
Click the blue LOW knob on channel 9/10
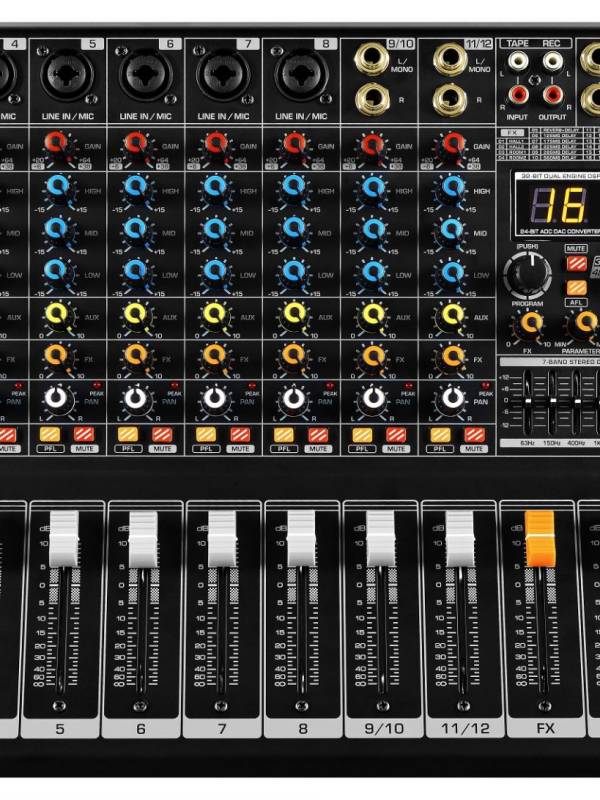(x=373, y=272)
